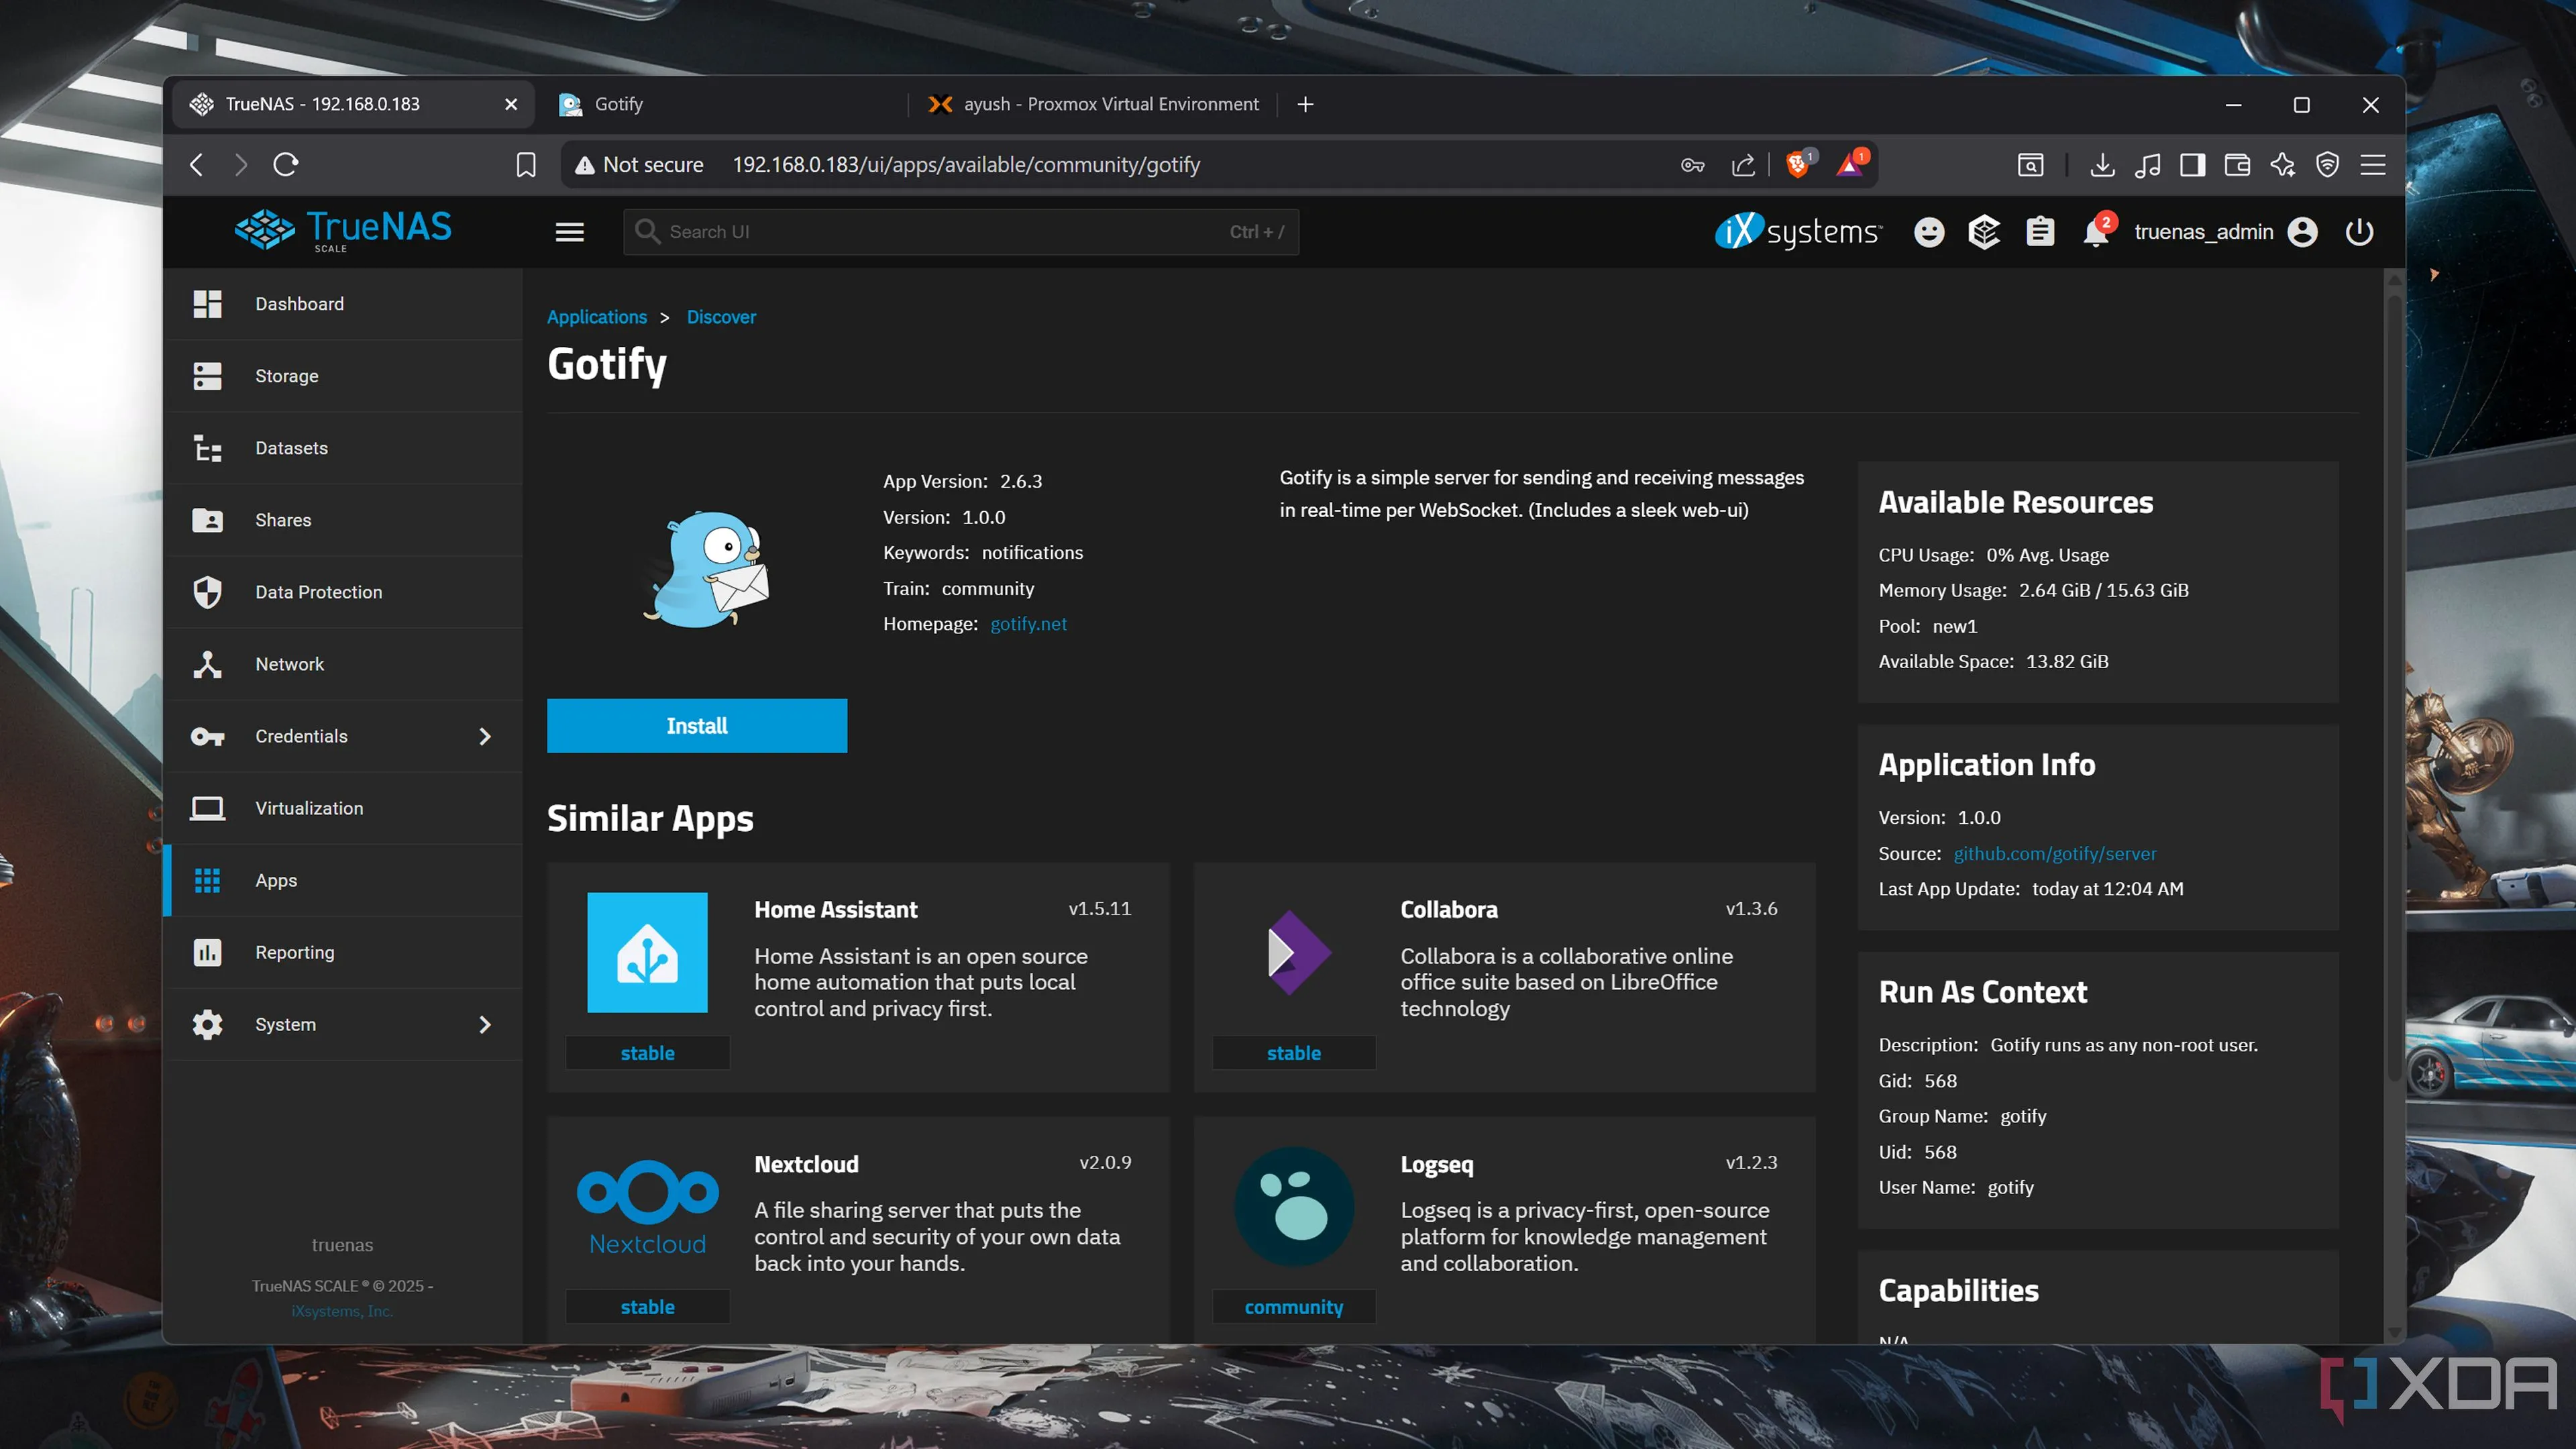
Task: Toggle the sidebar hamburger menu
Action: pos(570,232)
